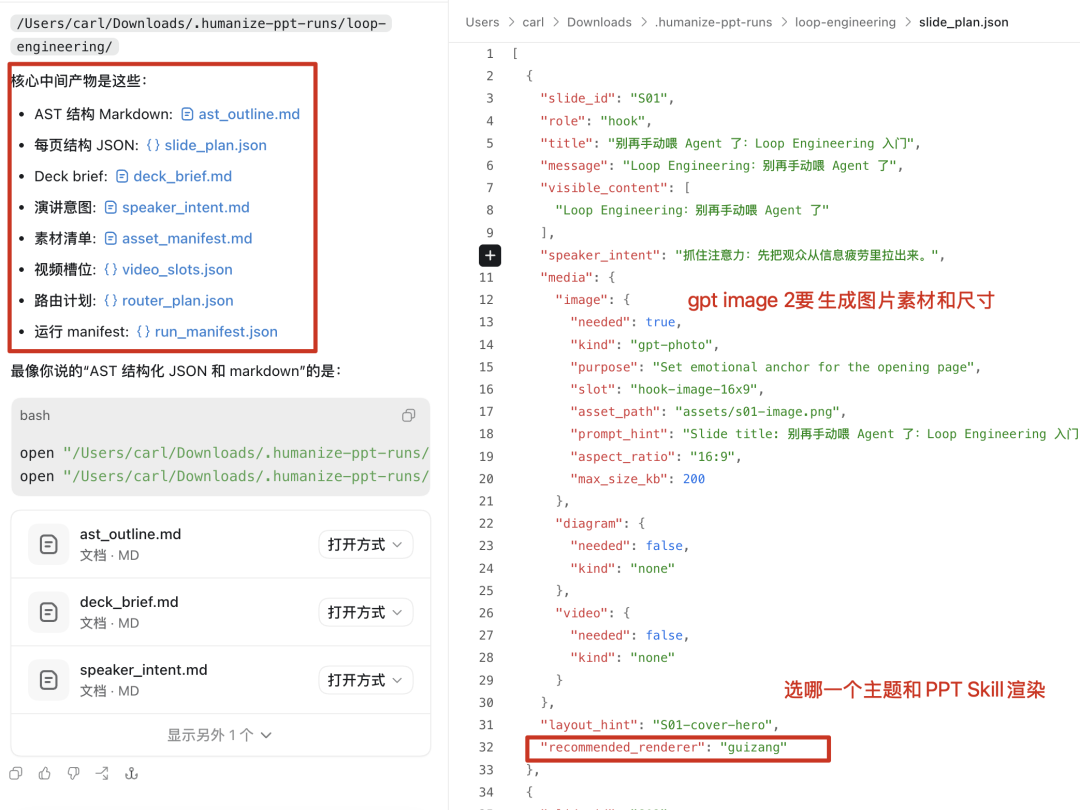Open the 打开方式 dropdown for ast_outline.md
This screenshot has height=810, width=1080.
(x=366, y=545)
